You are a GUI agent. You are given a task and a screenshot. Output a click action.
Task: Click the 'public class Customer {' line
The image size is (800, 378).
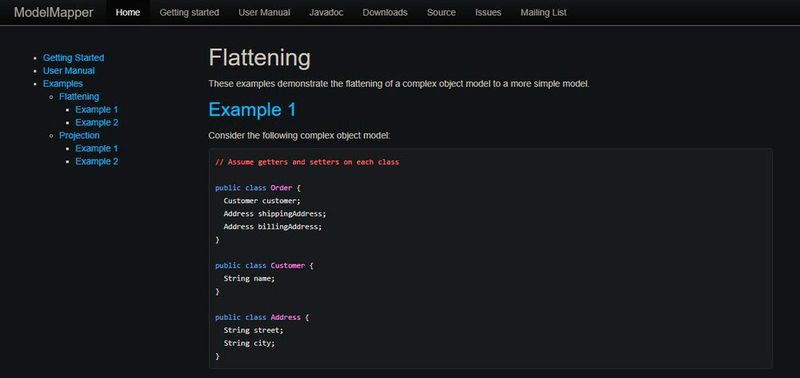(264, 266)
